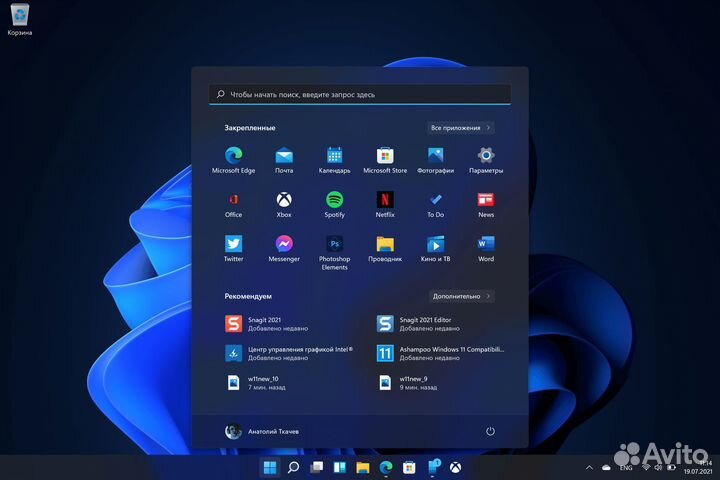Open date and time 19.07.2021
The height and width of the screenshot is (480, 720).
[698, 467]
